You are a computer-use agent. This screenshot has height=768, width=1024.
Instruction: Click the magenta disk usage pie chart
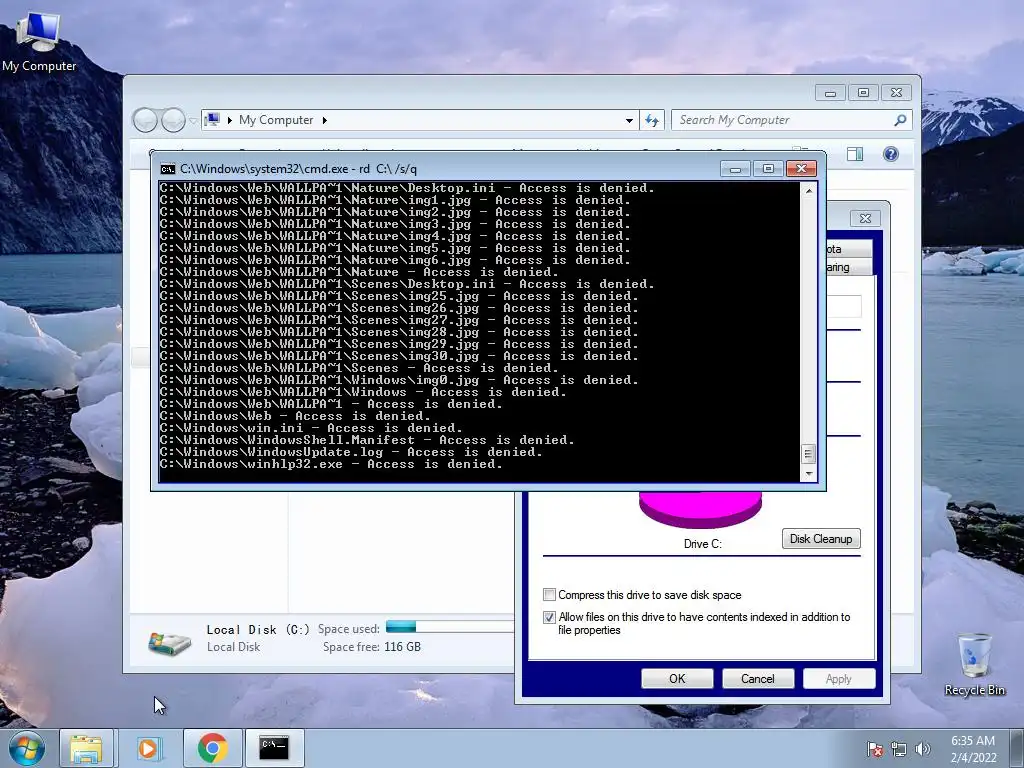(700, 509)
